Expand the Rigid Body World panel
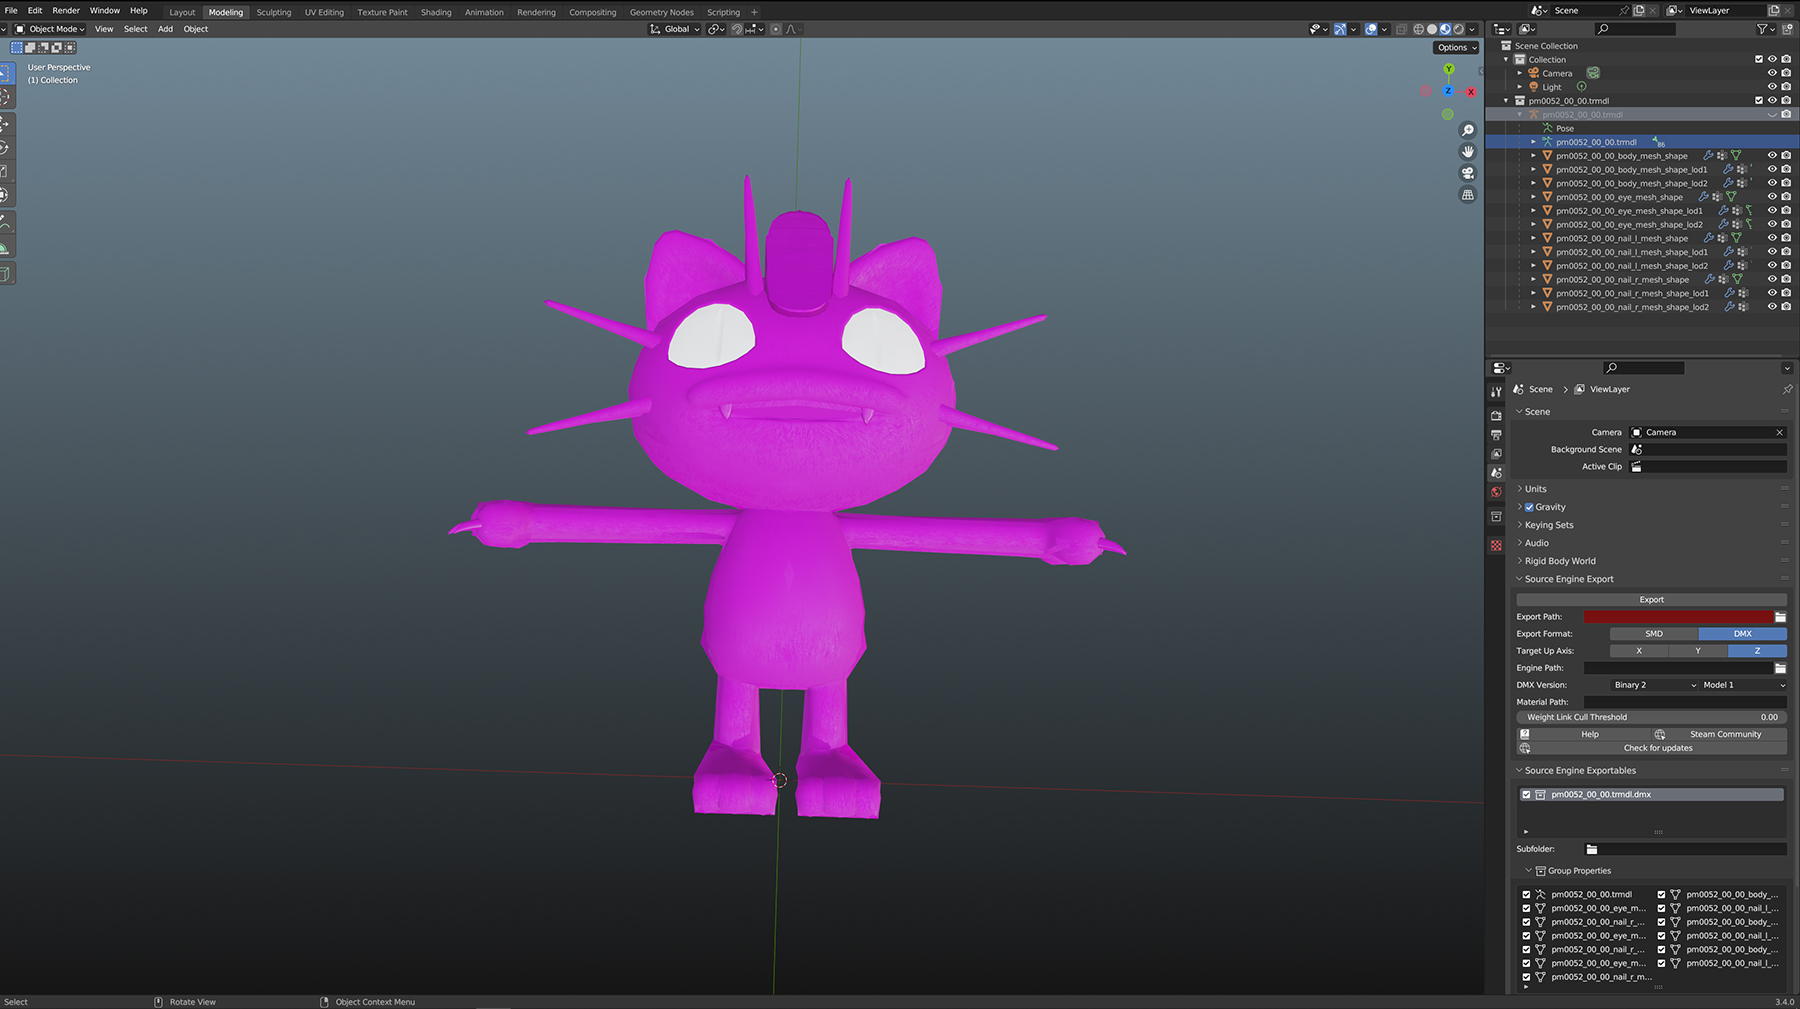The width and height of the screenshot is (1800, 1009). pyautogui.click(x=1559, y=561)
